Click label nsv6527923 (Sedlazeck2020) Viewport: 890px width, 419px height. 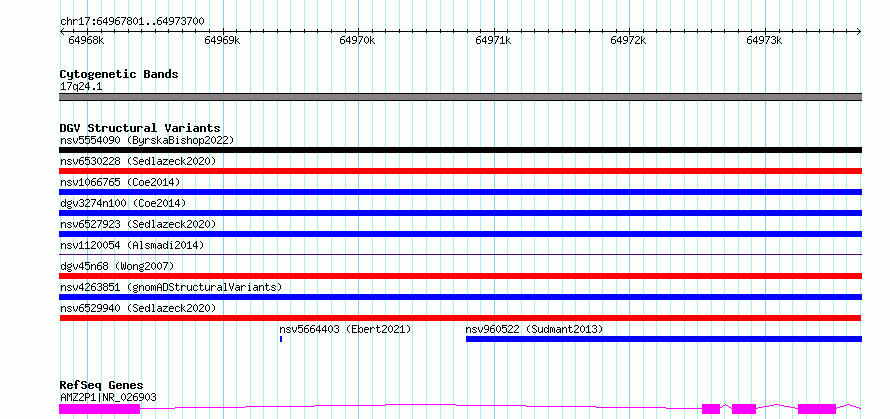coord(138,224)
